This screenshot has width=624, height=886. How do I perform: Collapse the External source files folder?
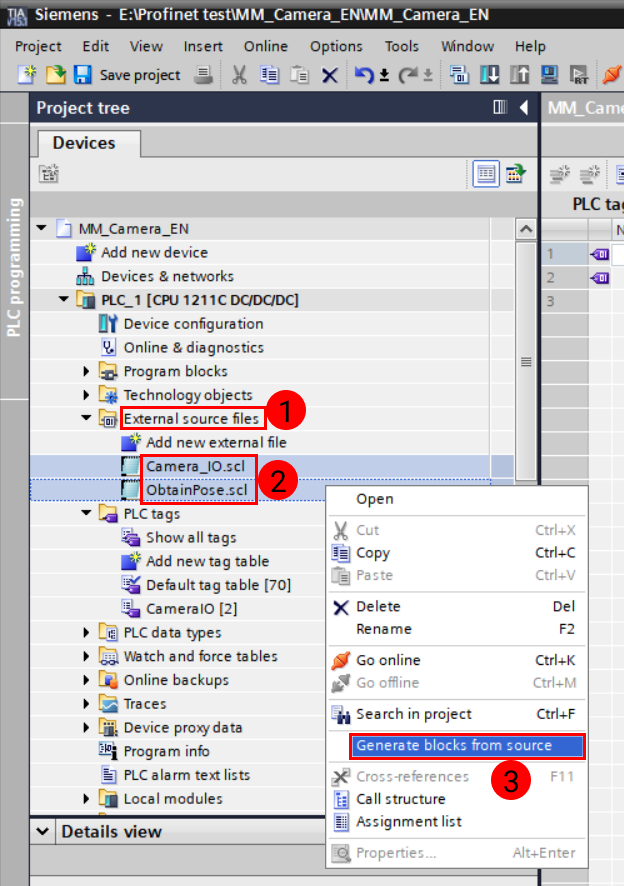pos(86,418)
